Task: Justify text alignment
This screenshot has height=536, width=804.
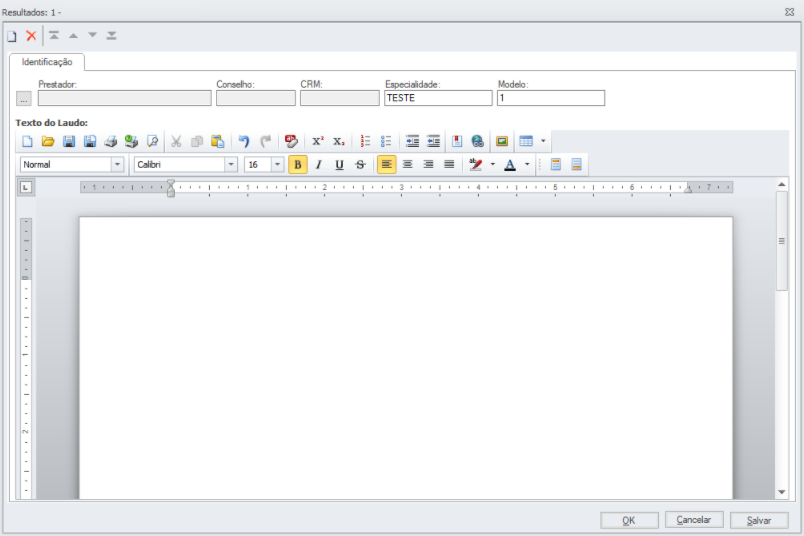Action: pos(449,165)
